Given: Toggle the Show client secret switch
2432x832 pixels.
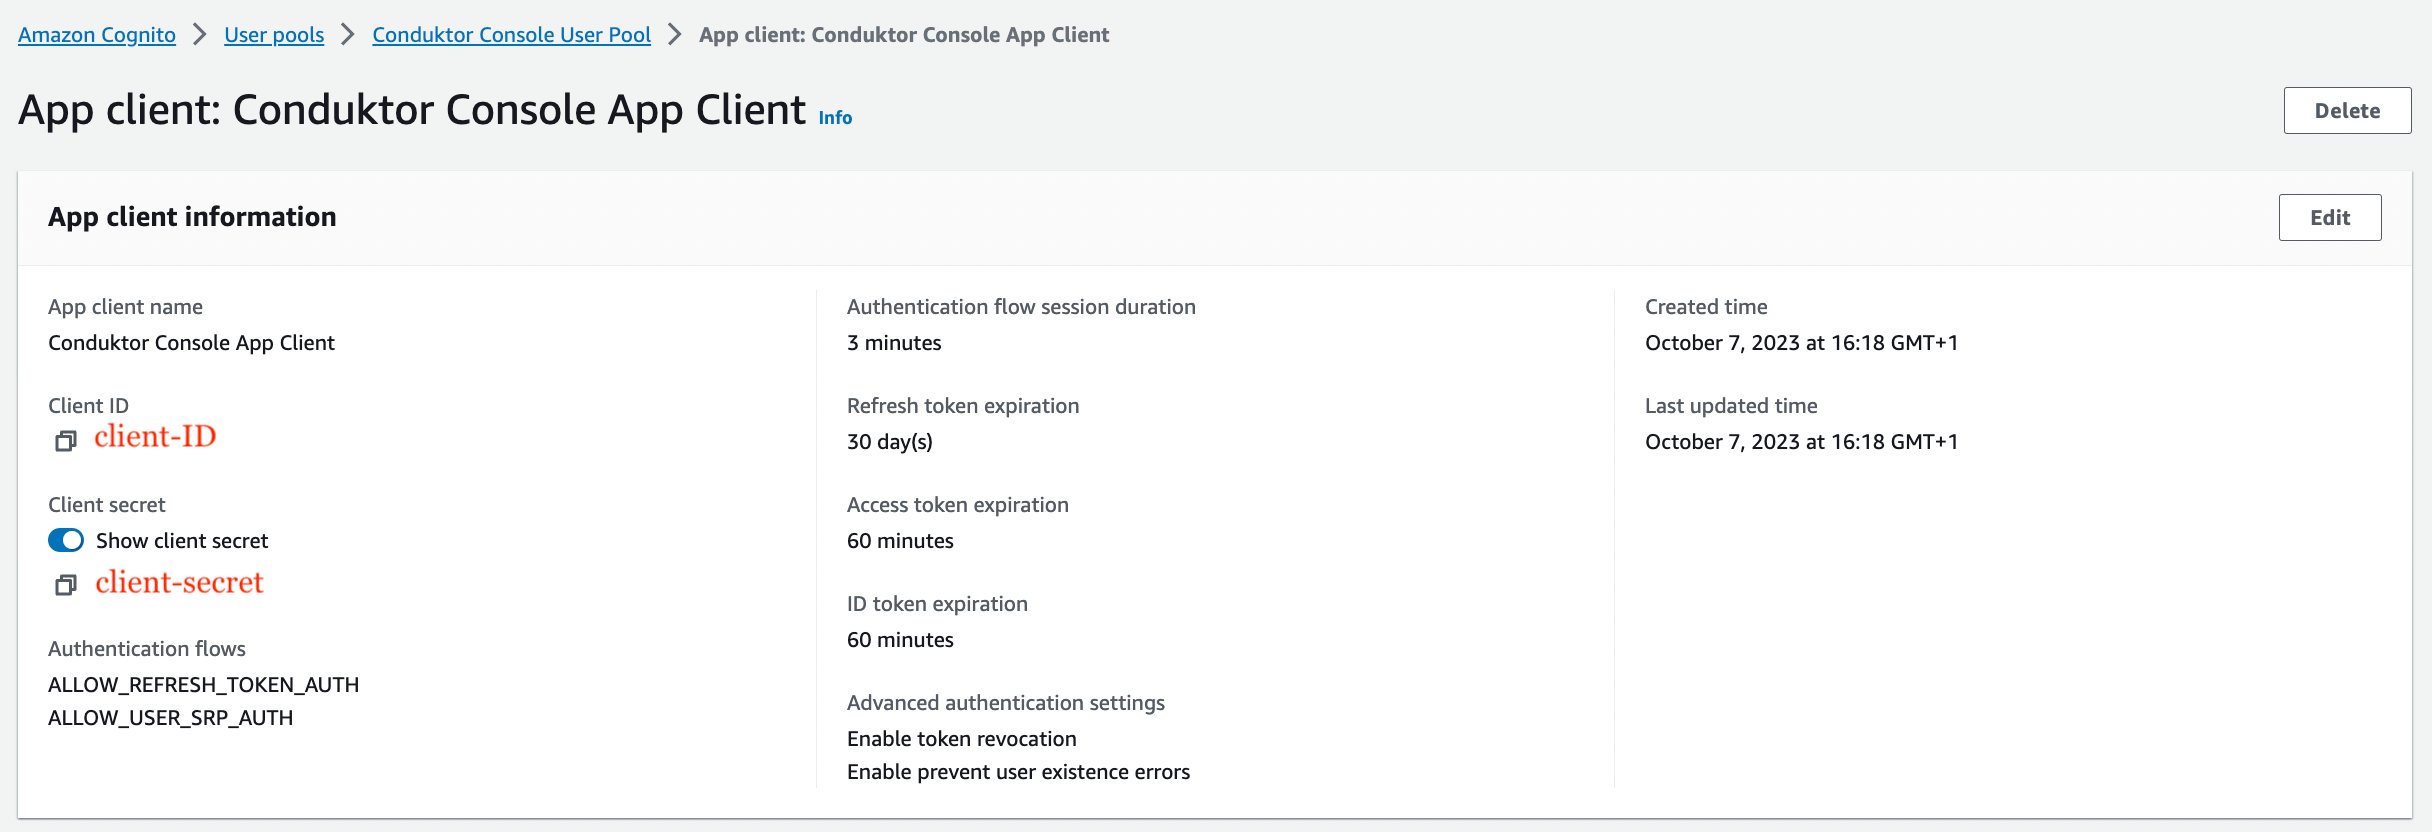Looking at the screenshot, I should tap(66, 540).
